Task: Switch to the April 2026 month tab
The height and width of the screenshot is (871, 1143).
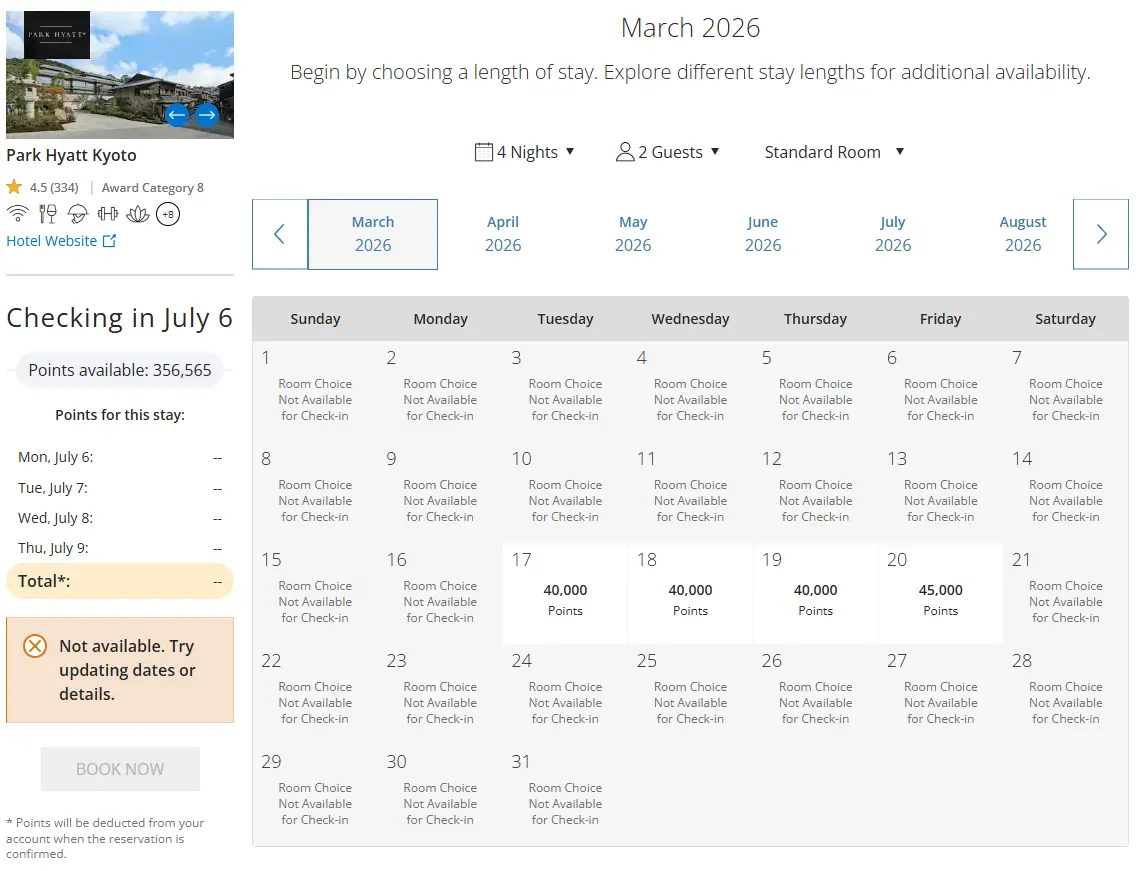Action: point(503,234)
